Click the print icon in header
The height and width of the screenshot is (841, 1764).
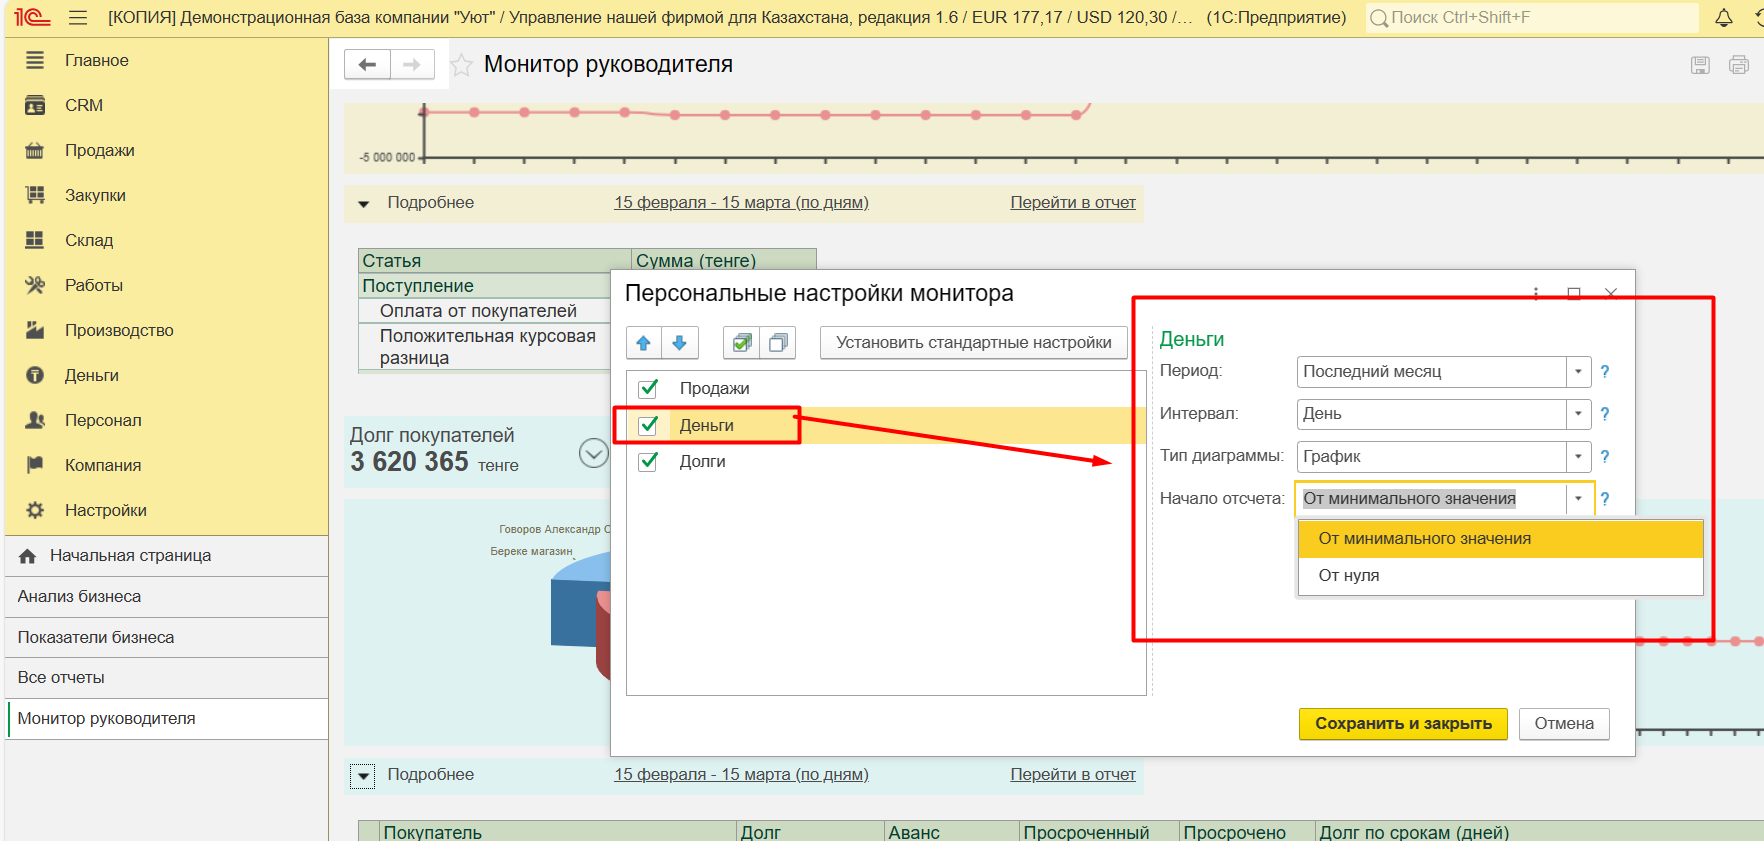coord(1738,66)
